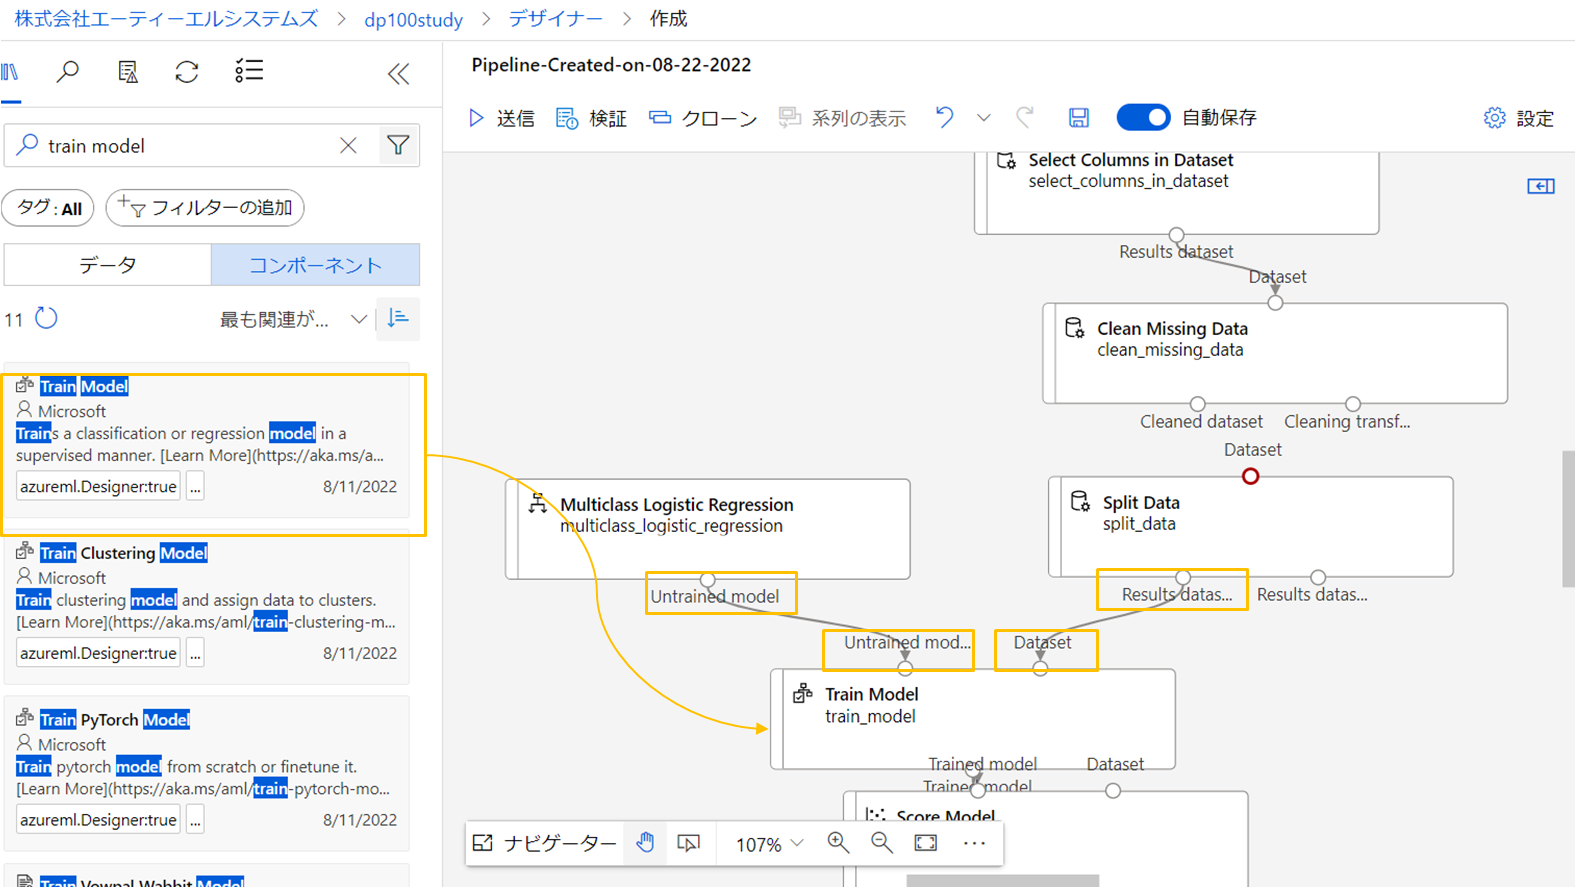Save the pipeline with disk icon
Image resolution: width=1575 pixels, height=887 pixels.
tap(1079, 118)
